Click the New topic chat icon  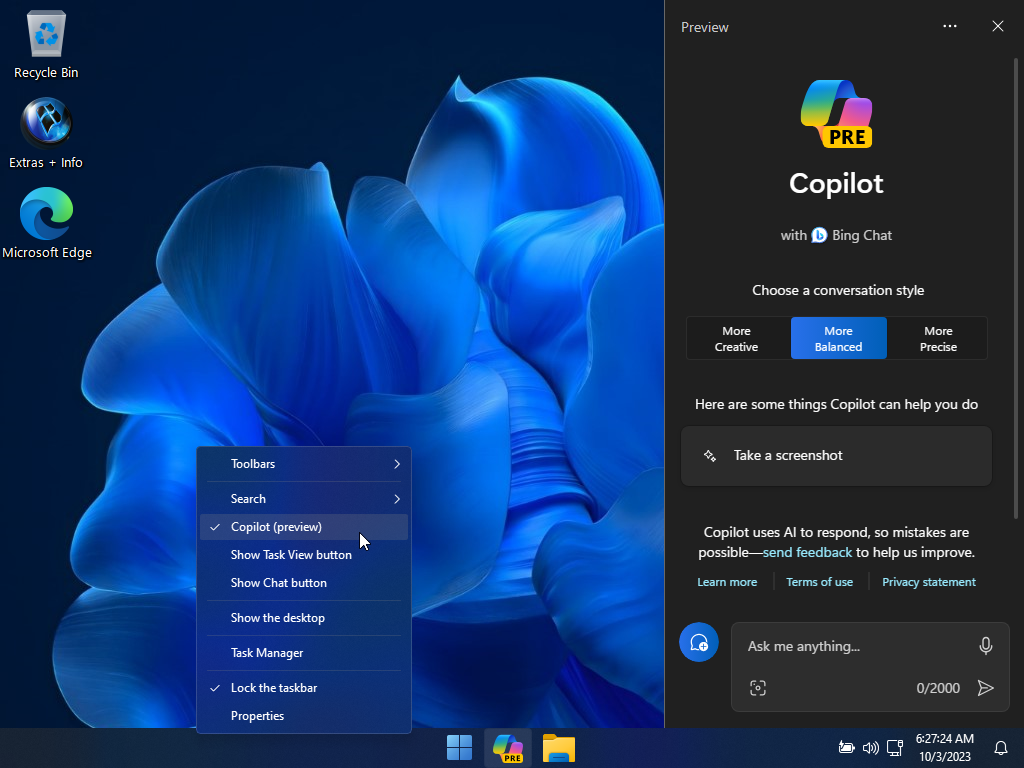point(698,642)
